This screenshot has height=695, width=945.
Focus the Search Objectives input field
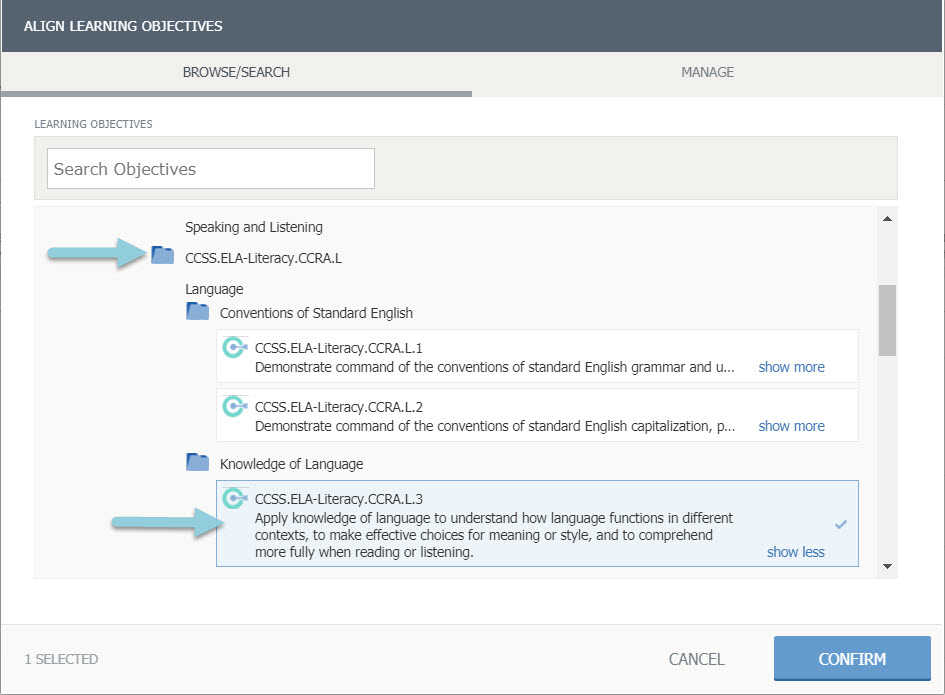211,169
